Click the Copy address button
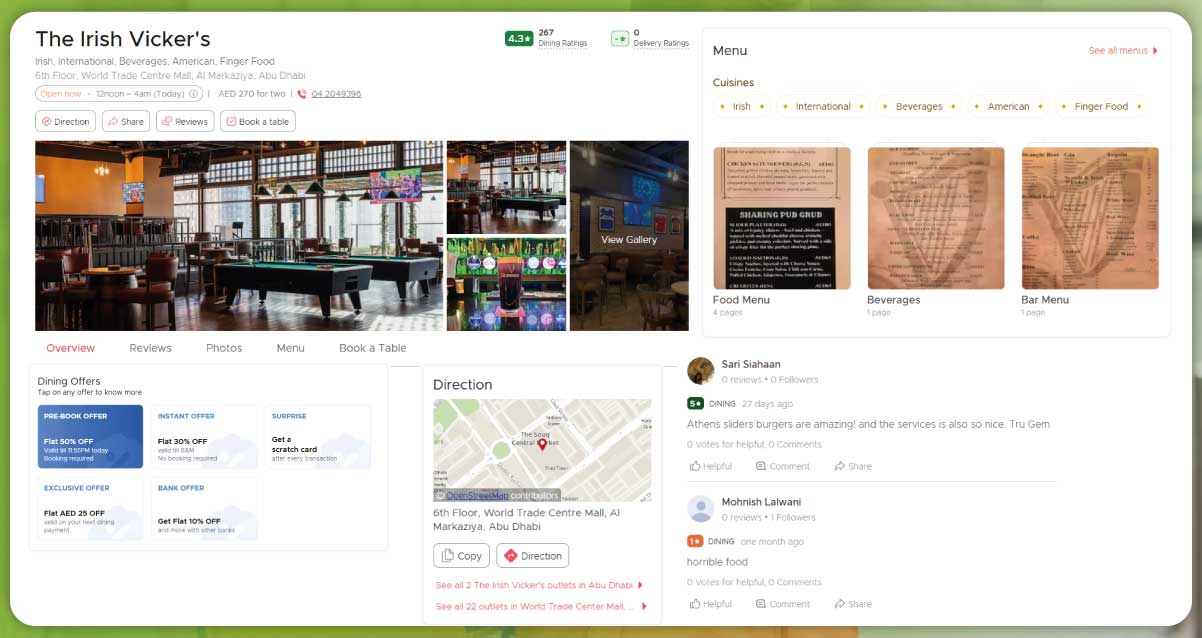 (x=461, y=556)
